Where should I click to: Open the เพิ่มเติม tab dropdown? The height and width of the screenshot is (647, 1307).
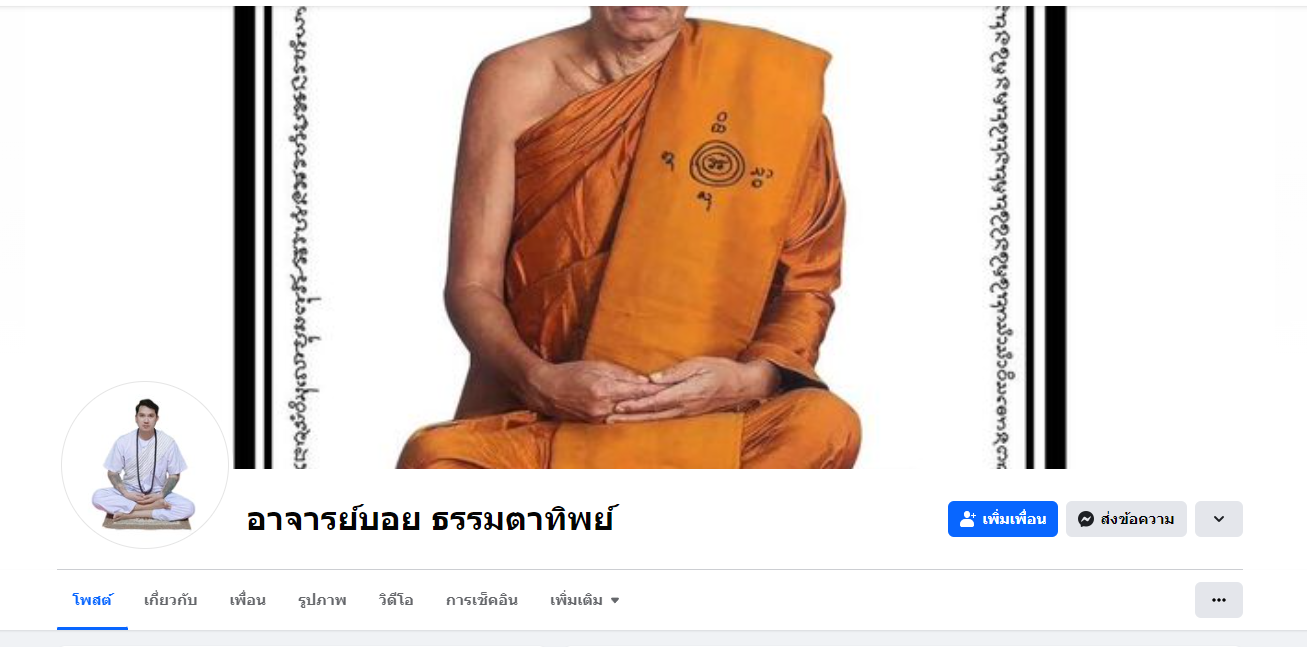pyautogui.click(x=585, y=600)
